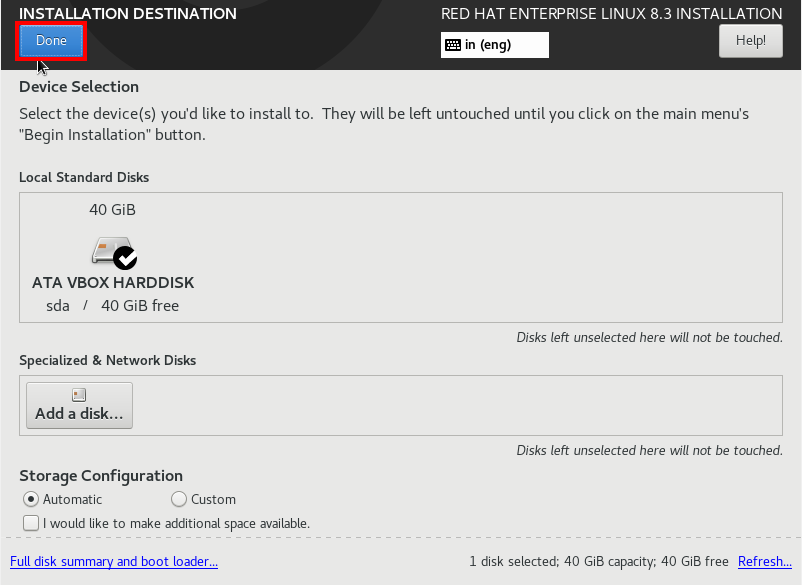
Task: Click the sda / 40 GiB free text
Action: coord(113,306)
